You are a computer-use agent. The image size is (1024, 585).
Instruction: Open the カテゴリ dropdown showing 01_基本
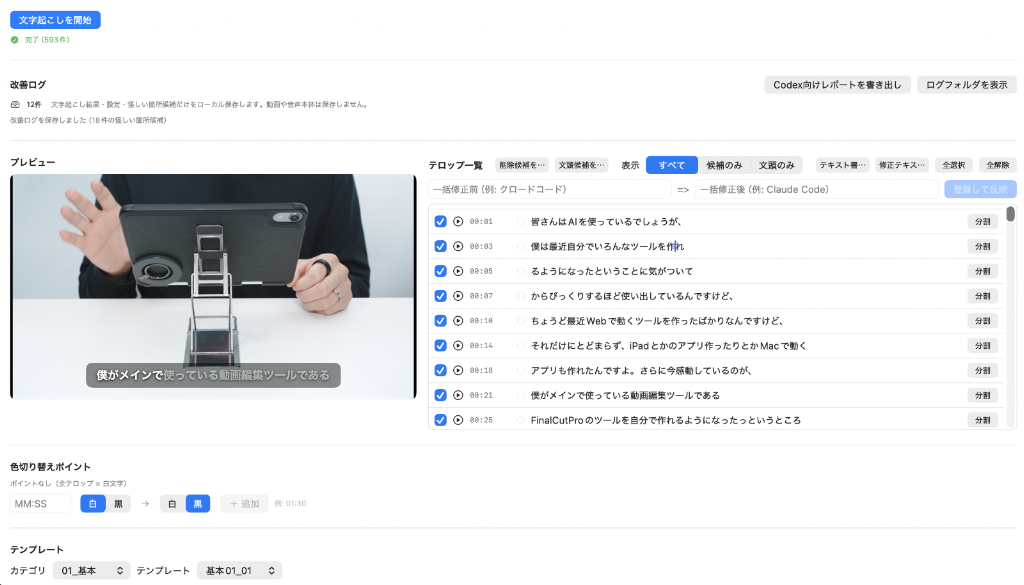point(91,571)
